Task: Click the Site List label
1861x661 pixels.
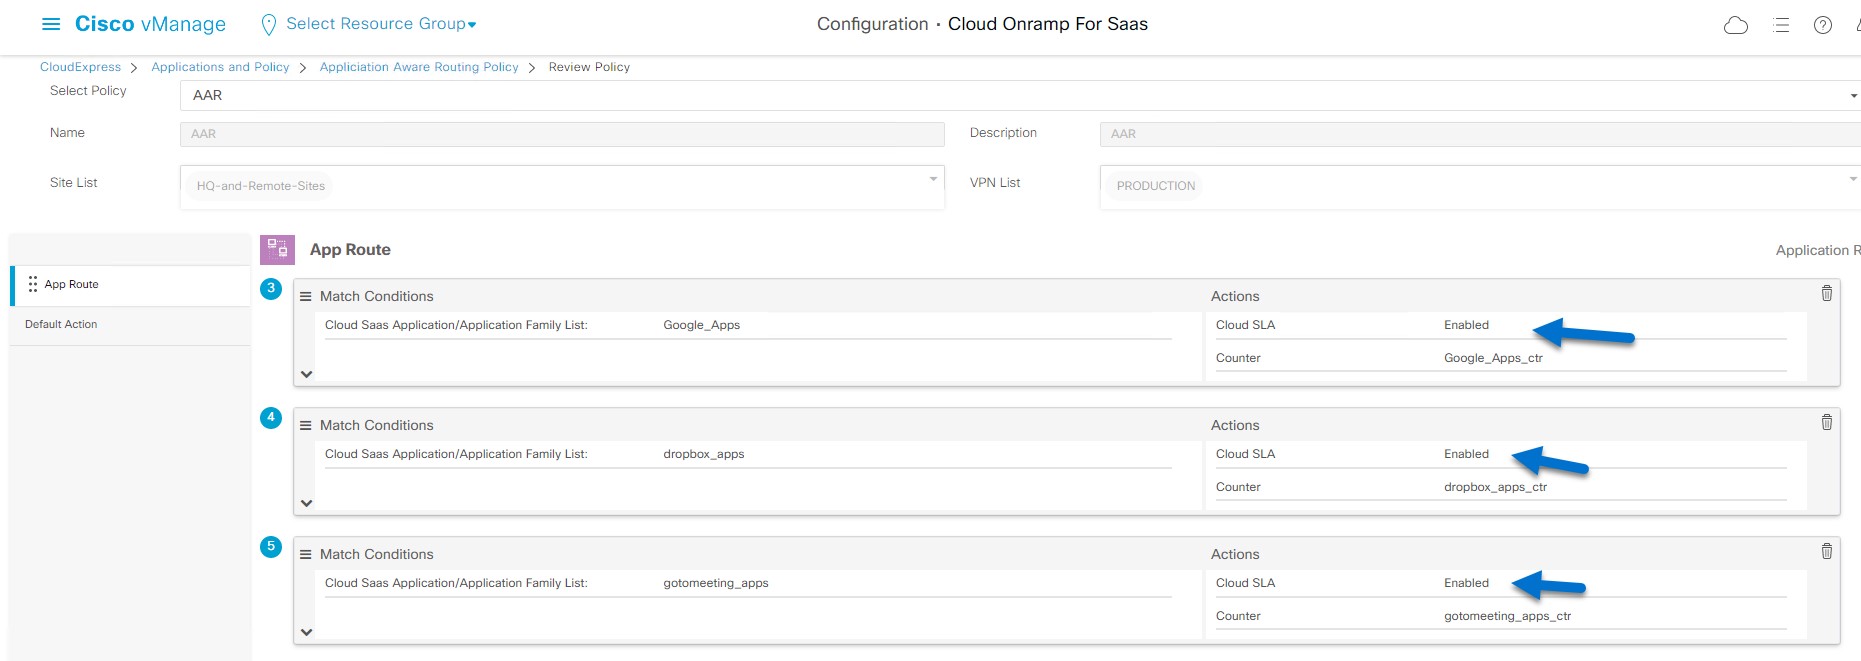Action: coord(74,183)
